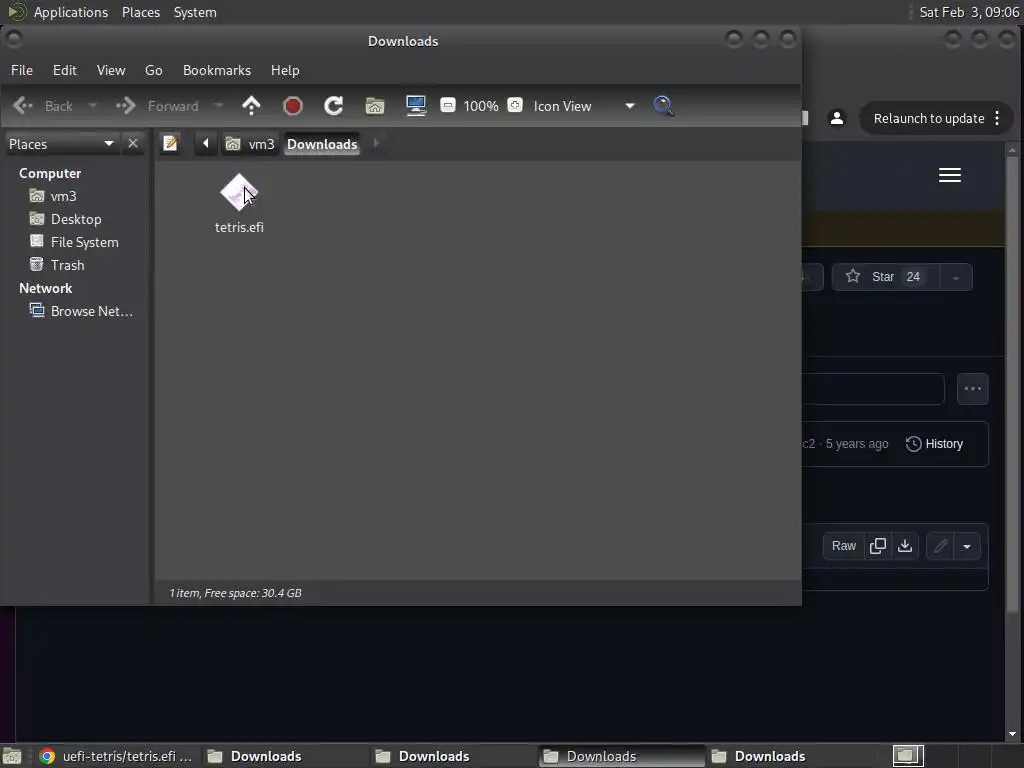The width and height of the screenshot is (1024, 768).
Task: Open Chrome's three-dot menu
Action: pos(997,118)
